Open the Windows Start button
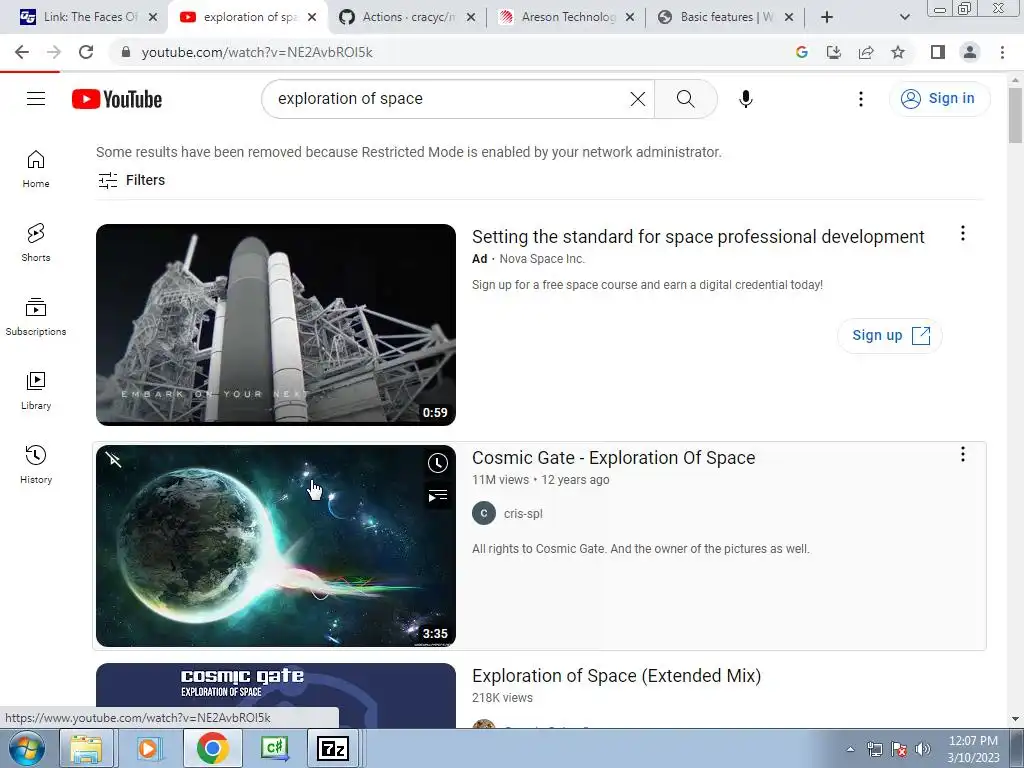Image resolution: width=1024 pixels, height=768 pixels. point(27,748)
